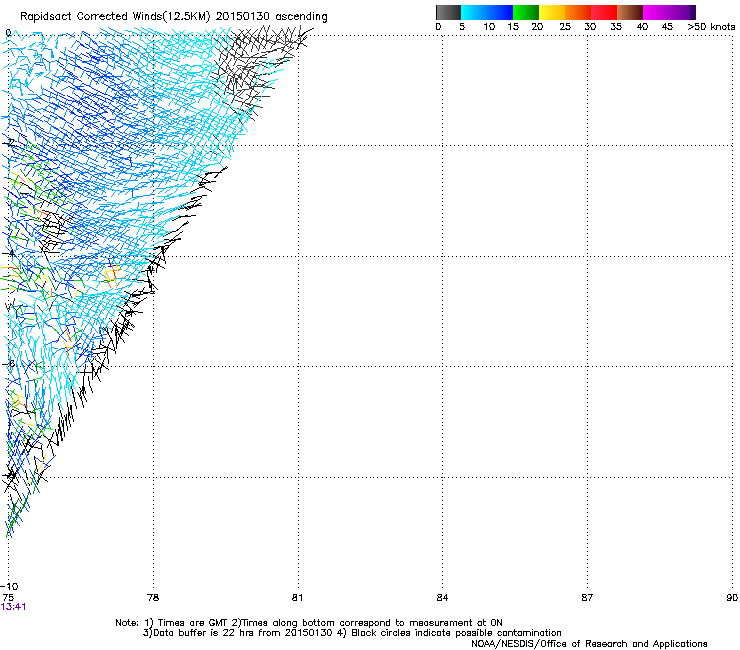Click the yellow 20-25 knots legend segment

click(x=552, y=12)
